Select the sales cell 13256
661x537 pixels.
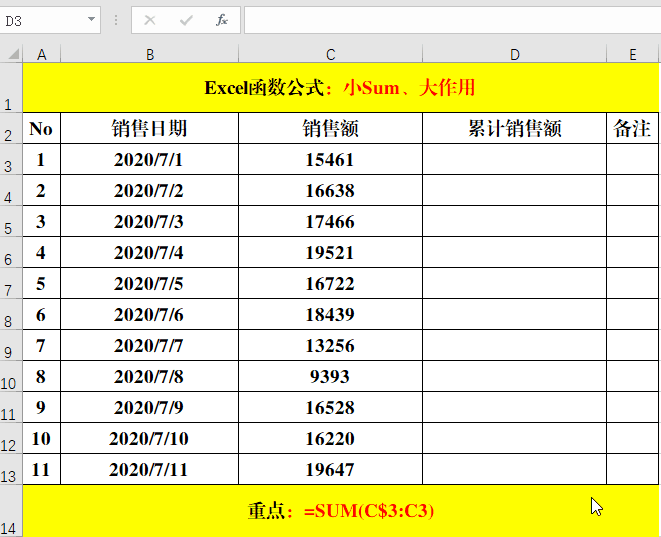[330, 345]
